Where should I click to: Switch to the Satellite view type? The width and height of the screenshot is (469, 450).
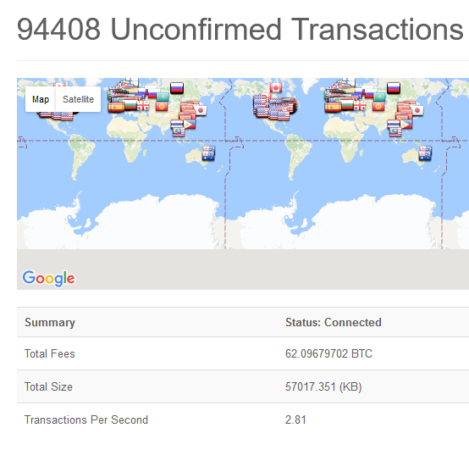pyautogui.click(x=78, y=99)
